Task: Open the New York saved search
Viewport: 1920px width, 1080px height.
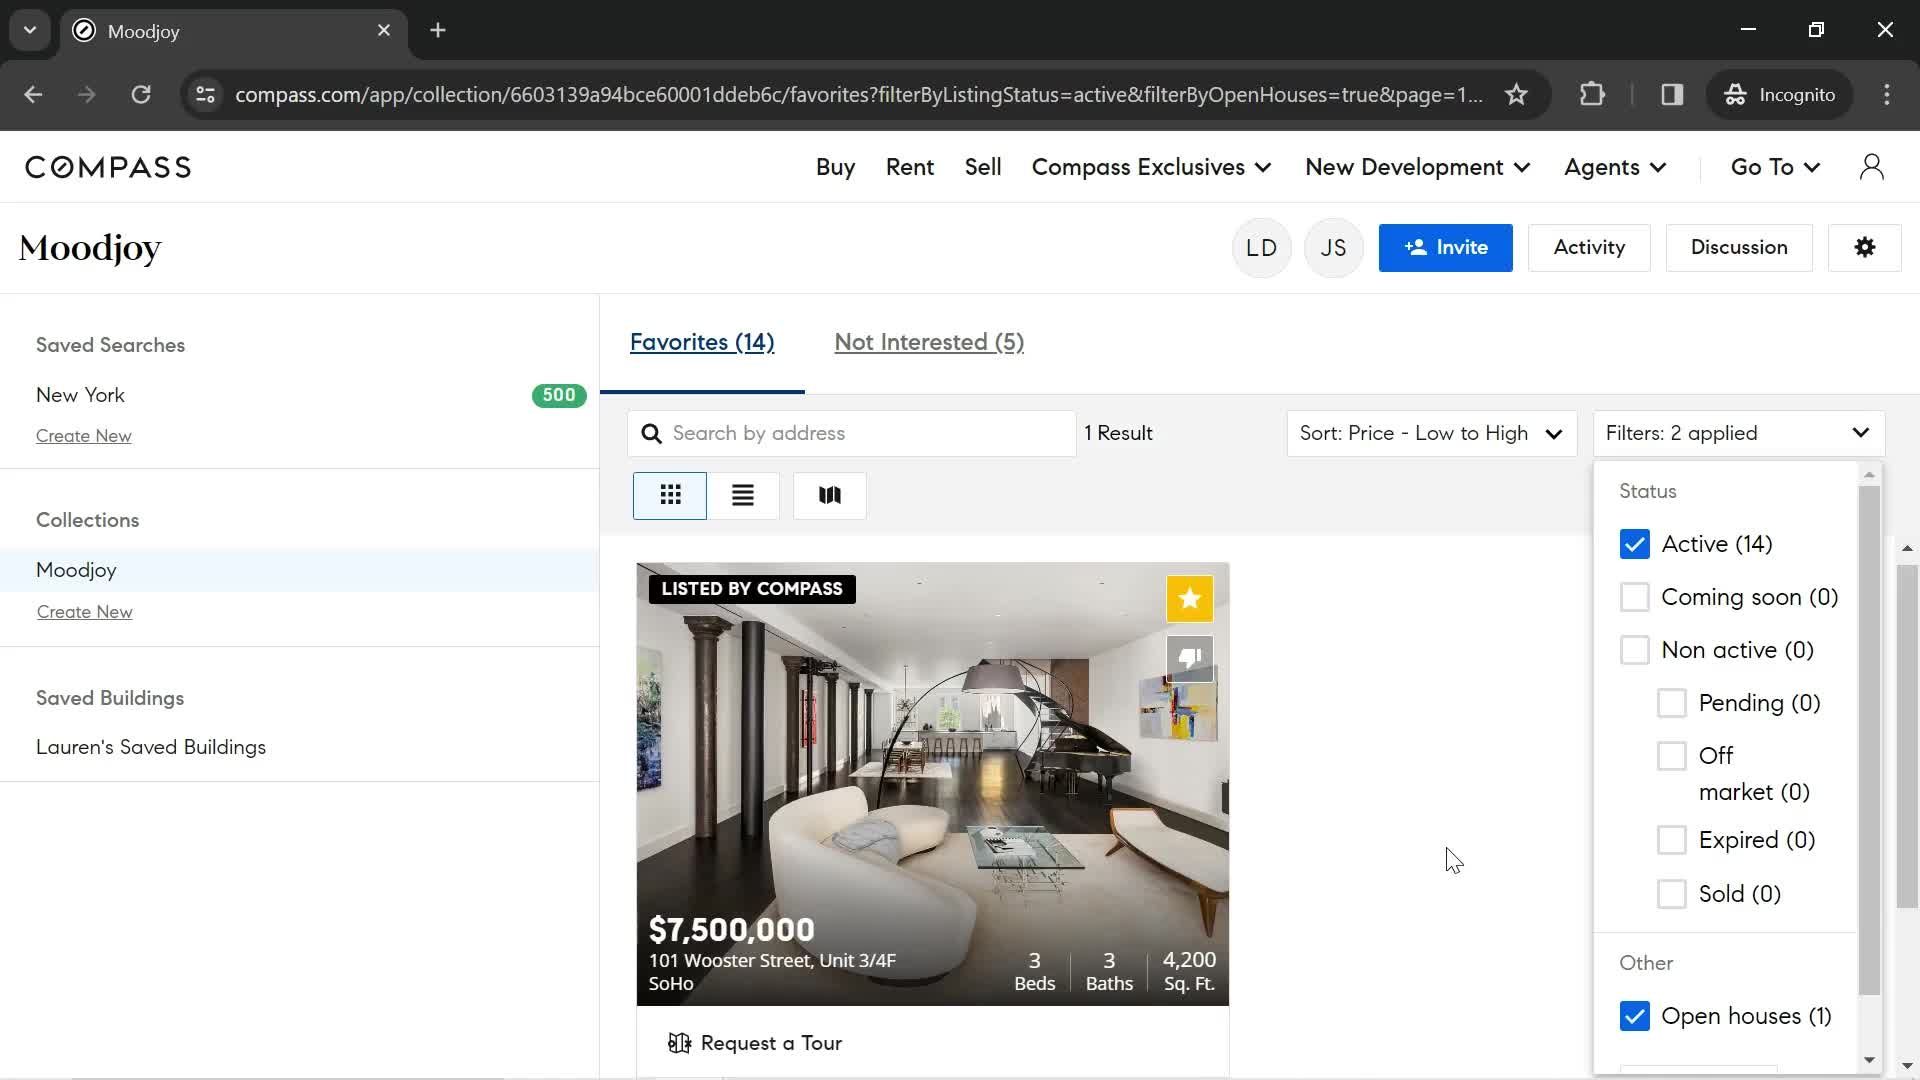Action: (x=80, y=395)
